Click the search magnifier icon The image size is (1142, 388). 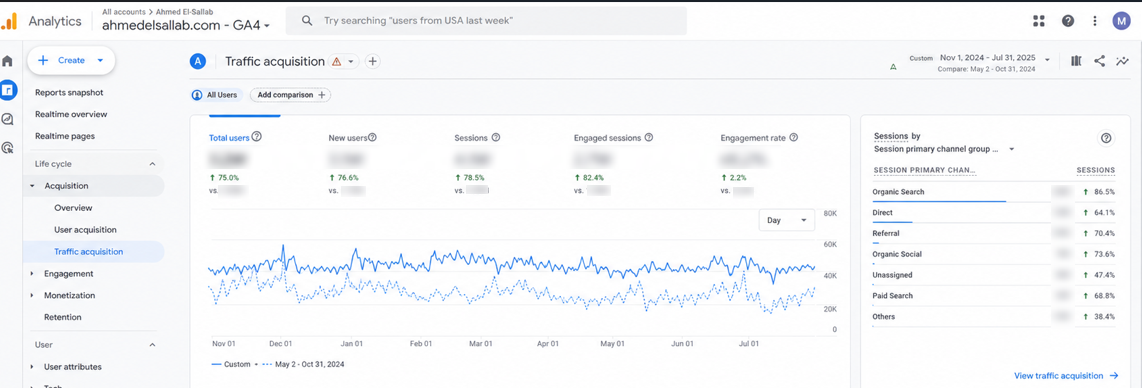(307, 21)
